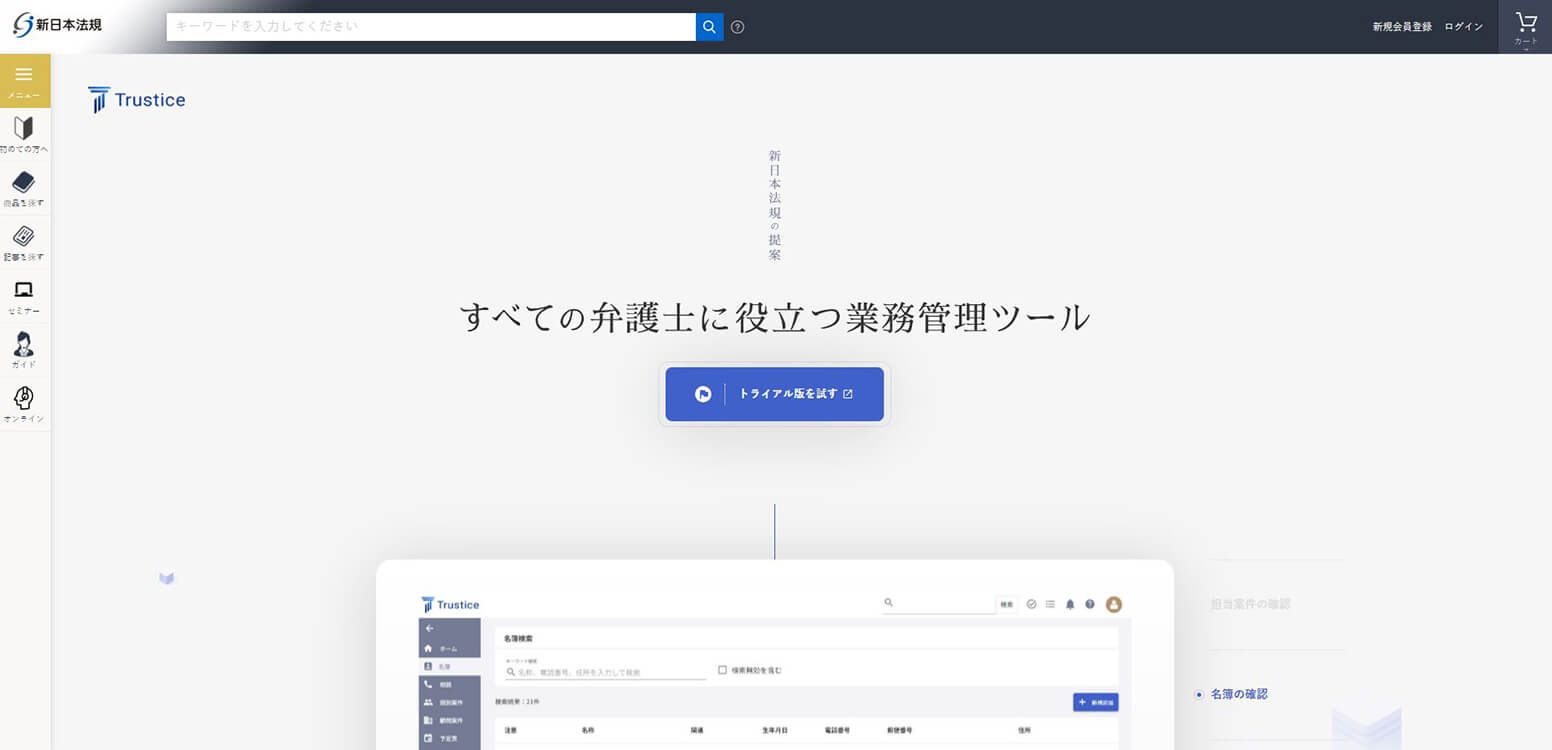Click 新規会員登録 link in header
Viewport: 1552px width, 750px height.
(1402, 27)
